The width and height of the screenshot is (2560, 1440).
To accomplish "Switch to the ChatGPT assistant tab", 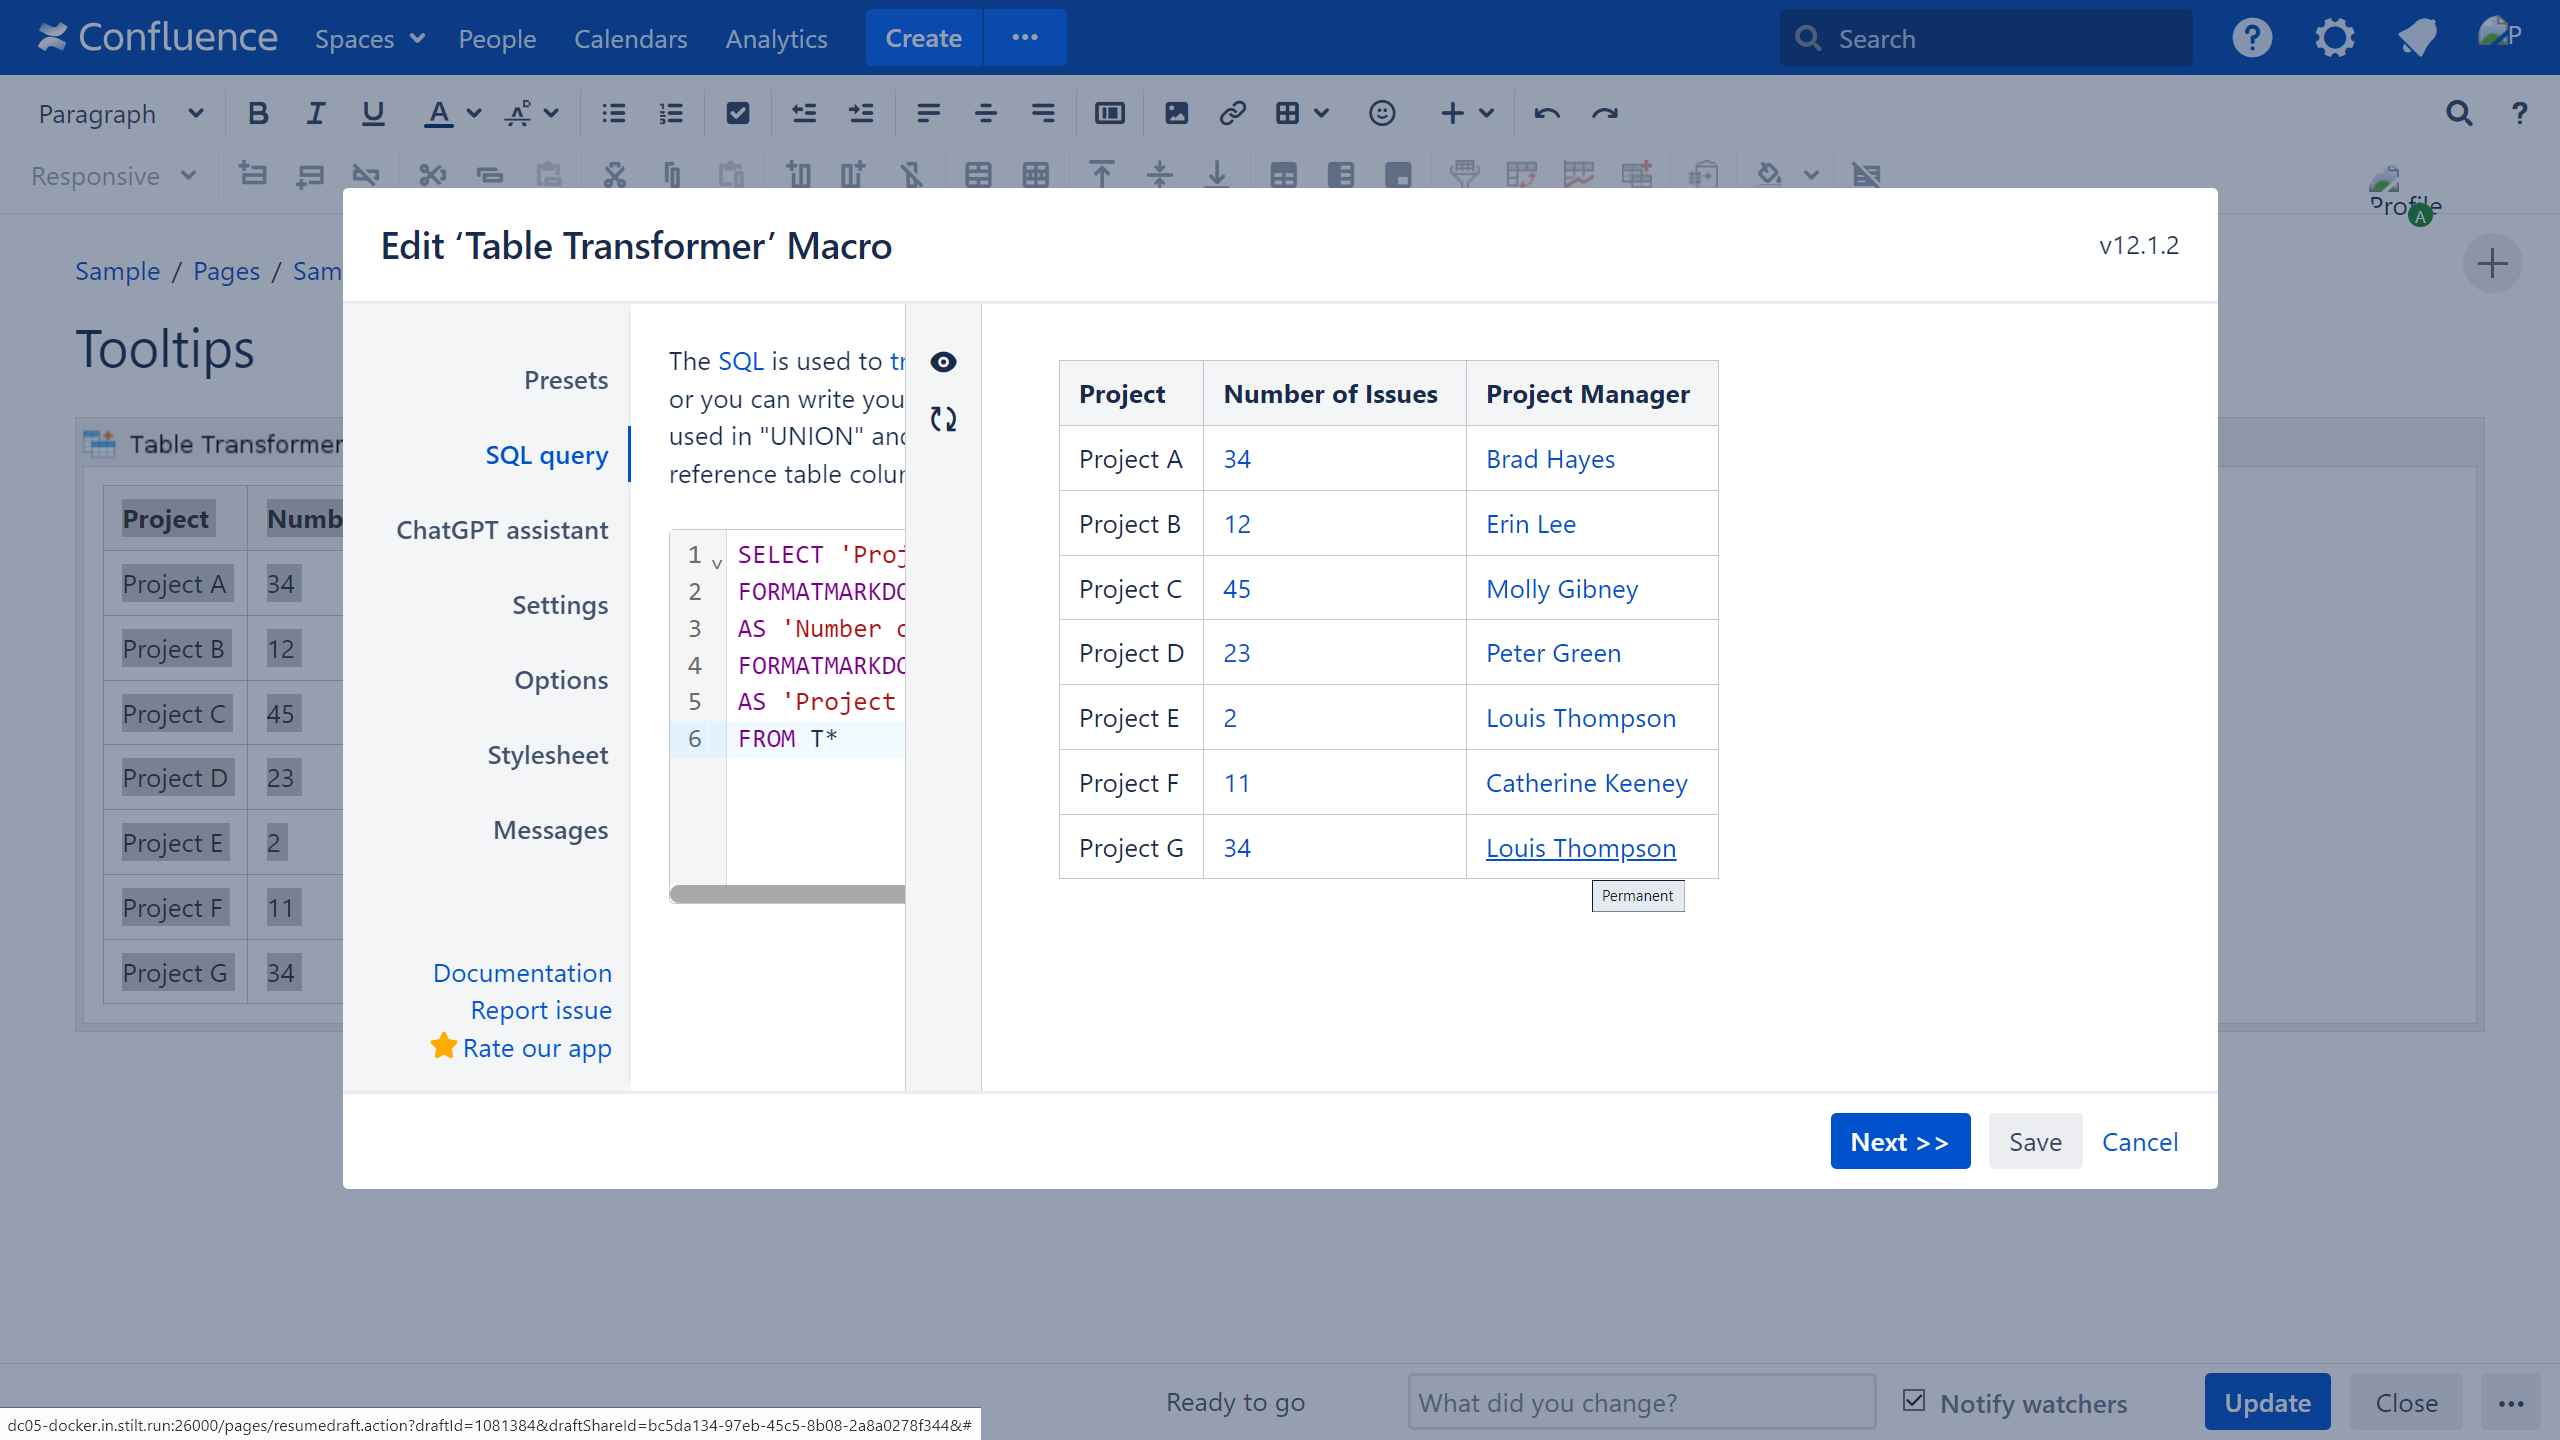I will coord(501,530).
